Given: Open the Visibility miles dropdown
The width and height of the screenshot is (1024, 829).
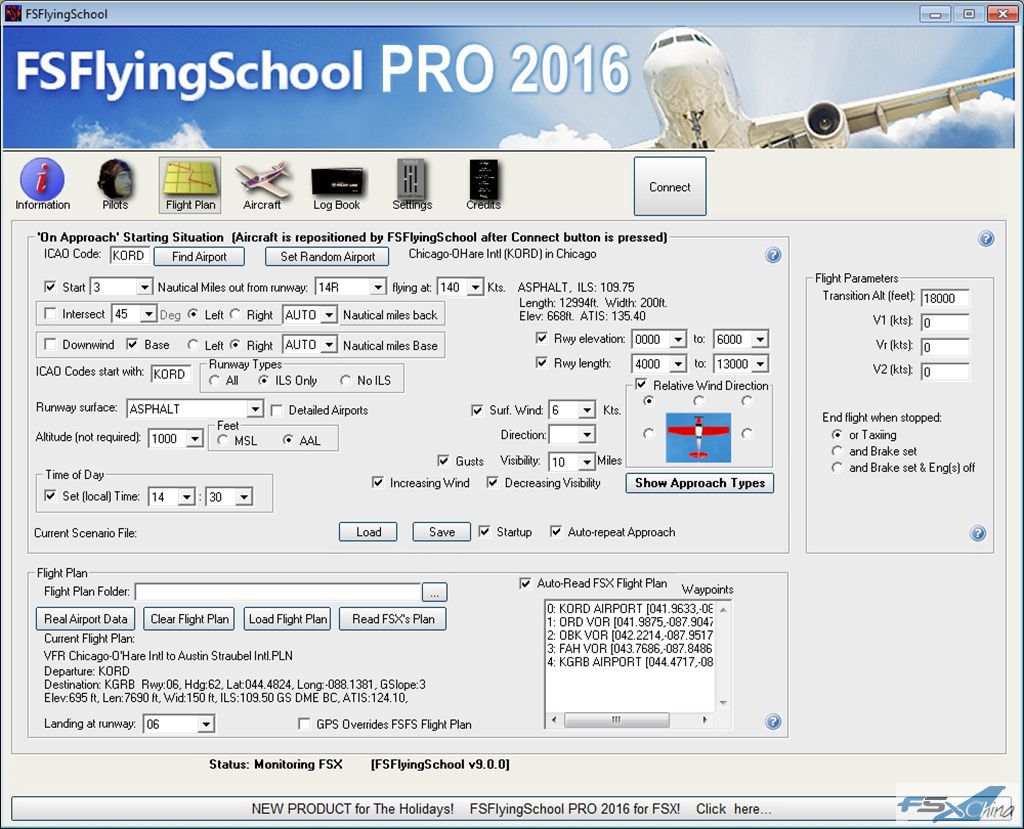Looking at the screenshot, I should point(587,462).
